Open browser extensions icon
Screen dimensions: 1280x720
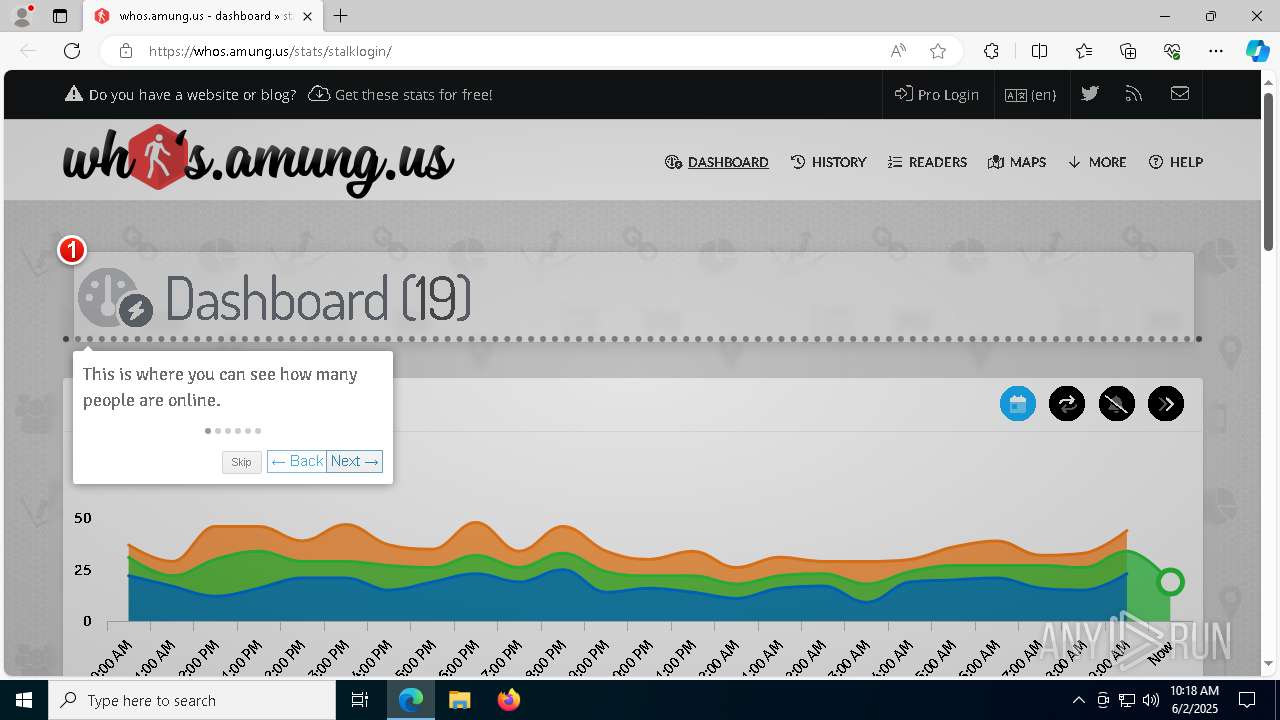[x=991, y=51]
